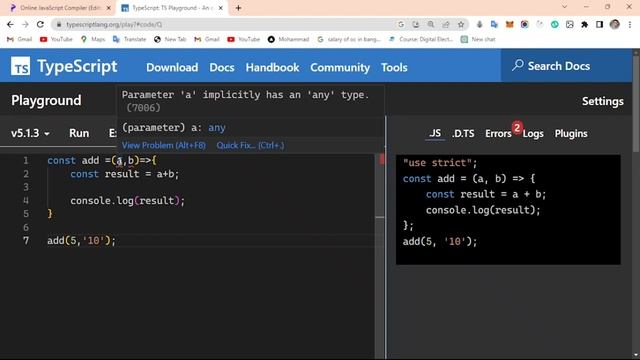
Task: Click the TypeScript TS logo icon
Action: 20,67
